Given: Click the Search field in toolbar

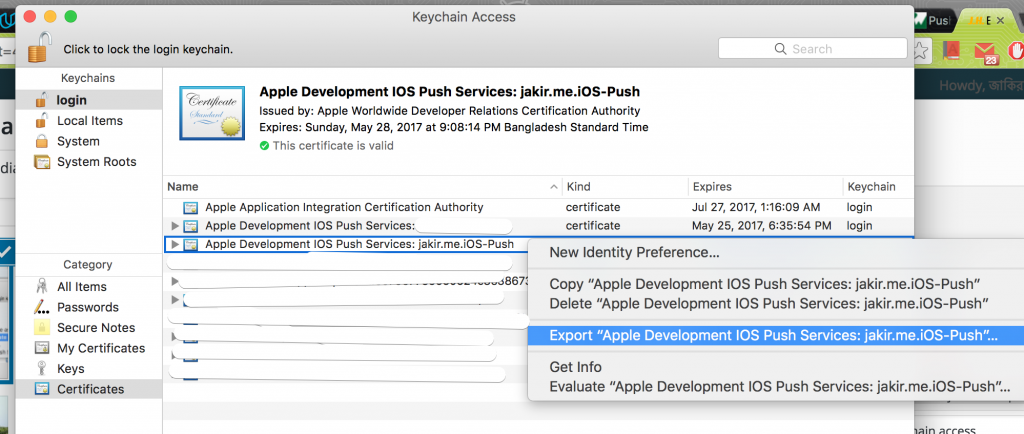Looking at the screenshot, I should pyautogui.click(x=812, y=48).
